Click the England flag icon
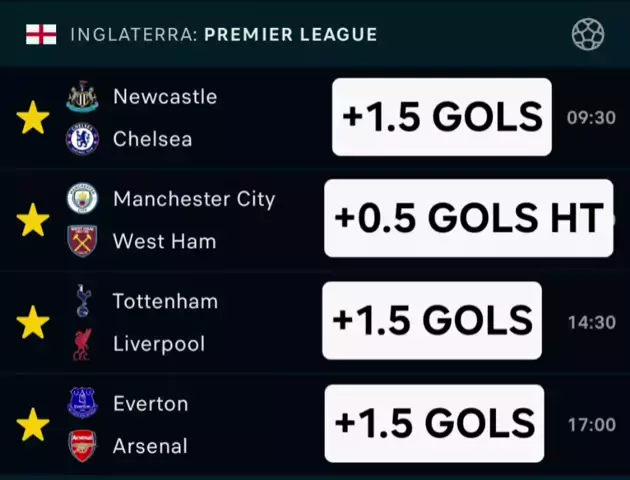The width and height of the screenshot is (630, 480). click(x=41, y=34)
